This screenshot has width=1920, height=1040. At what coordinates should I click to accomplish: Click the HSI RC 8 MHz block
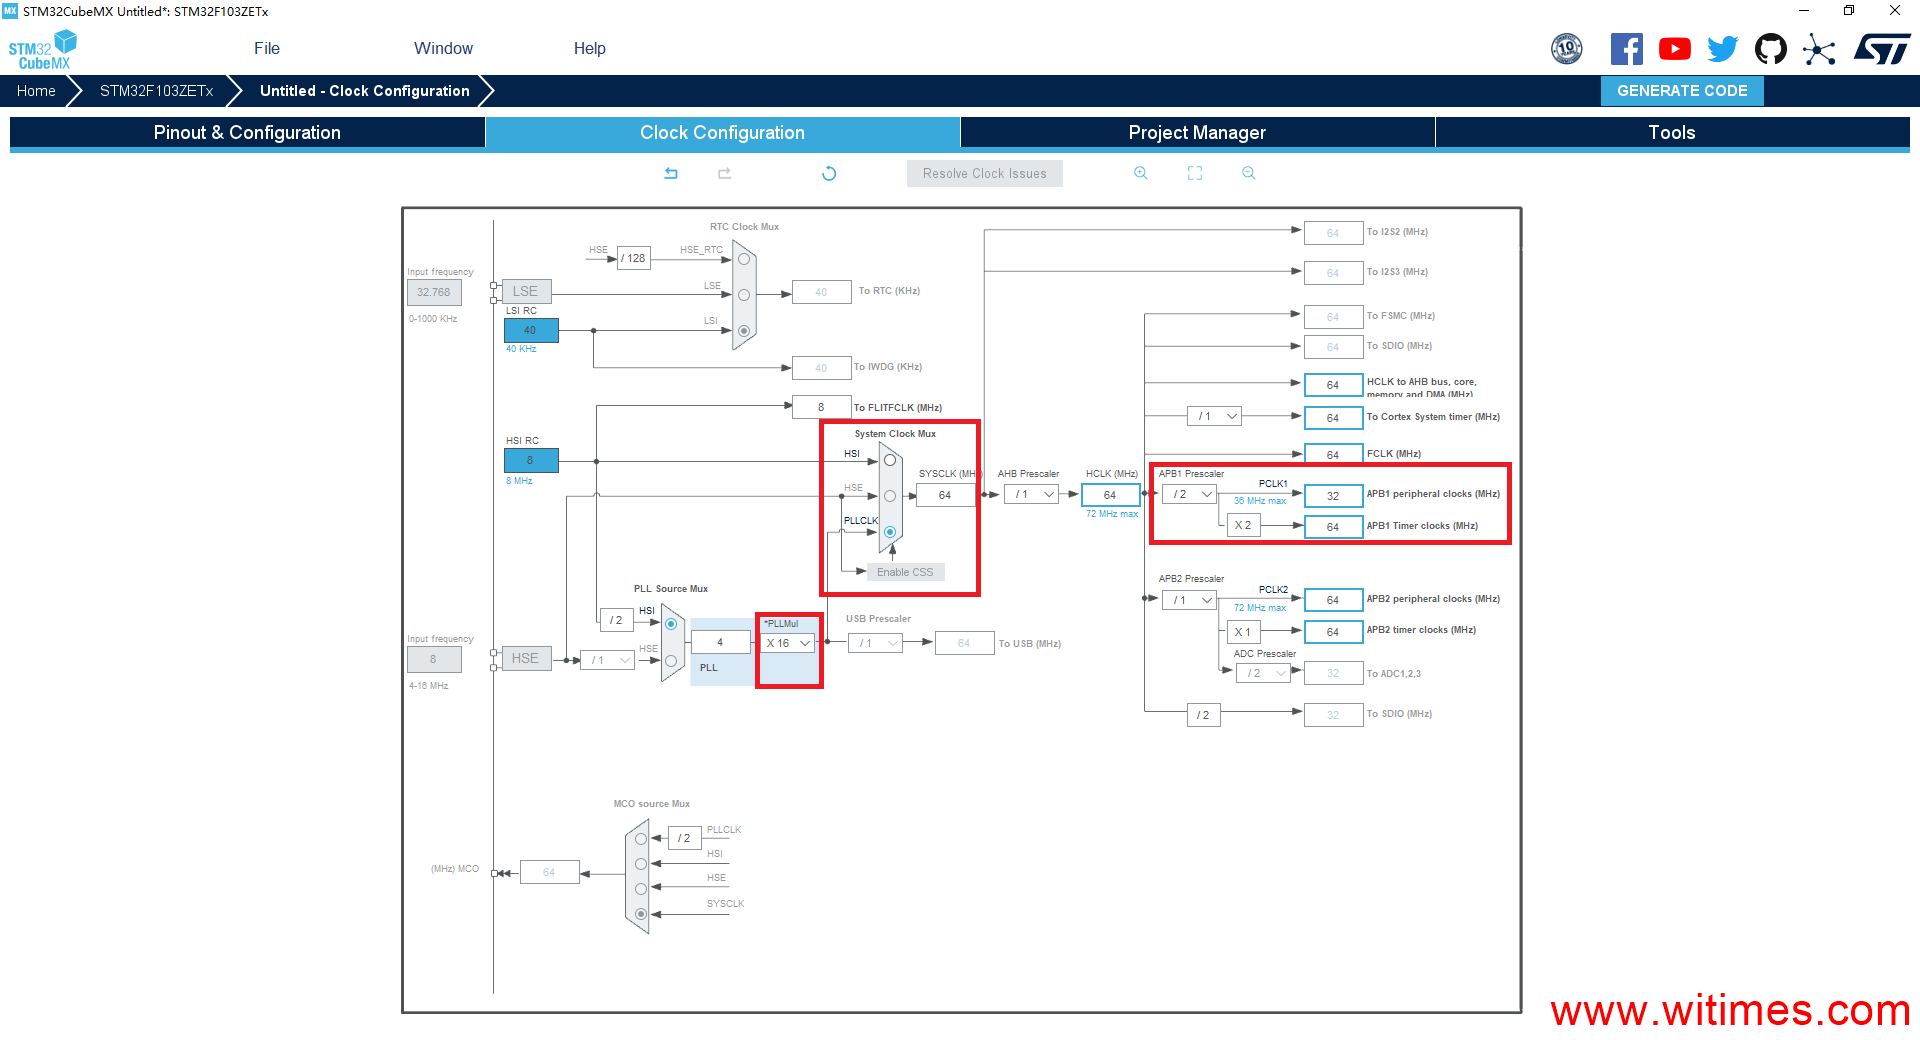tap(531, 460)
